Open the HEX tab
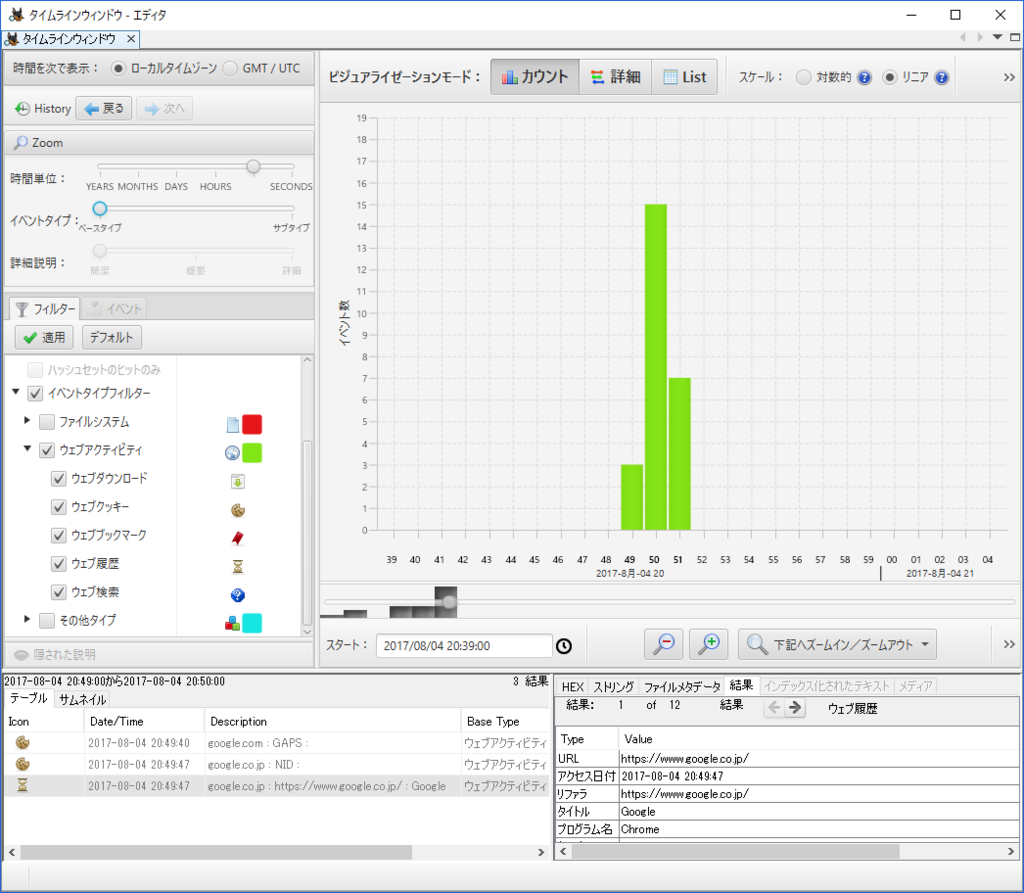Screen dimensions: 1024x893 573,687
